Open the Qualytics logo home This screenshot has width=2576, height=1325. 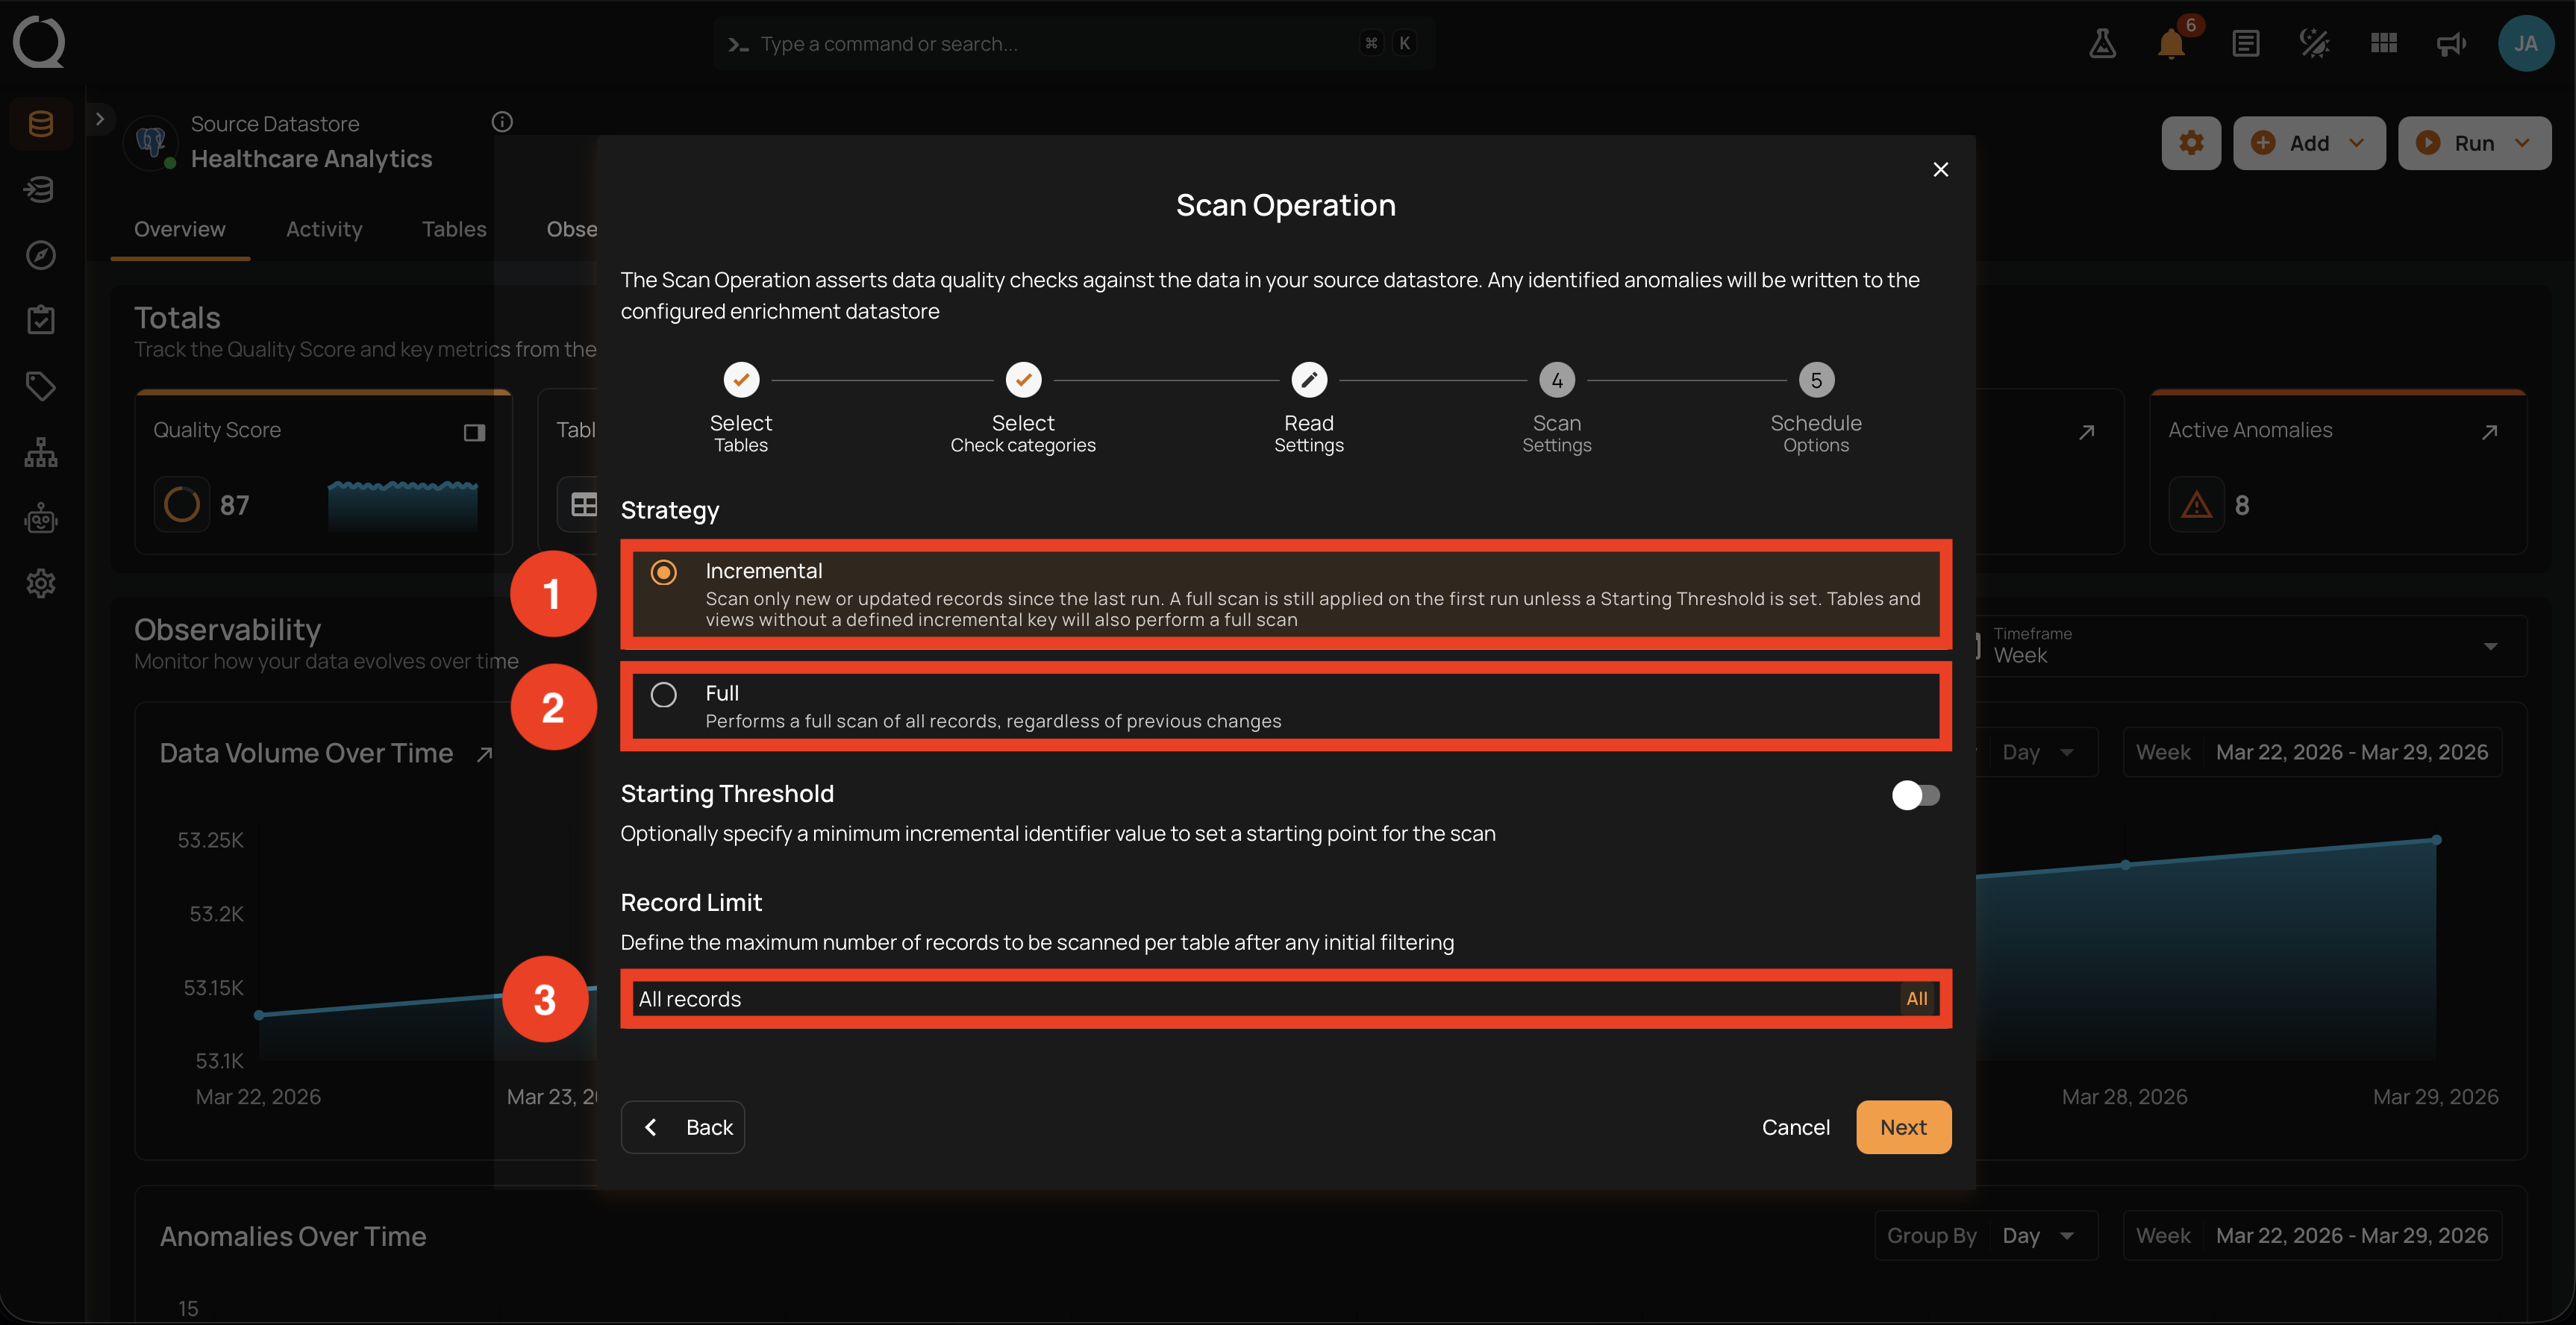pyautogui.click(x=39, y=43)
